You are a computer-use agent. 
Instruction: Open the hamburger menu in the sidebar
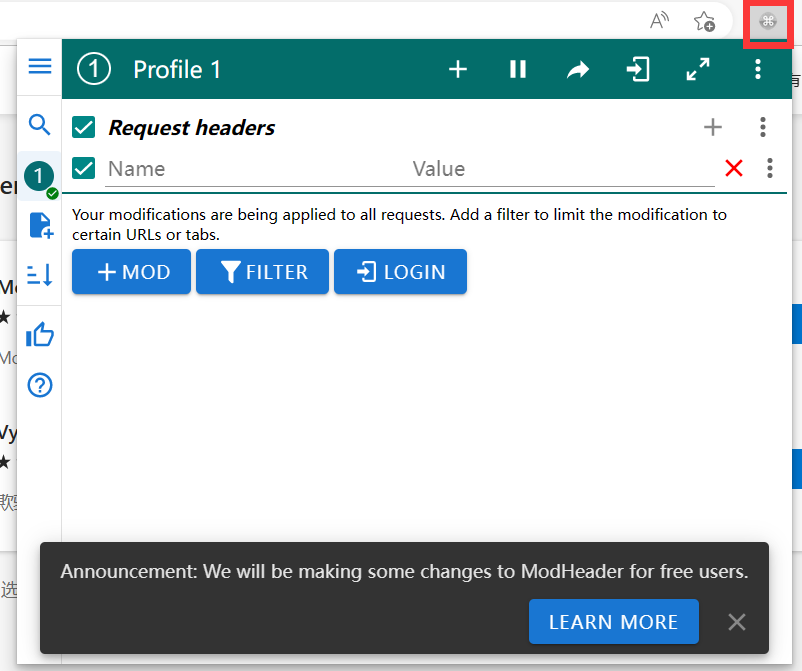tap(39, 67)
